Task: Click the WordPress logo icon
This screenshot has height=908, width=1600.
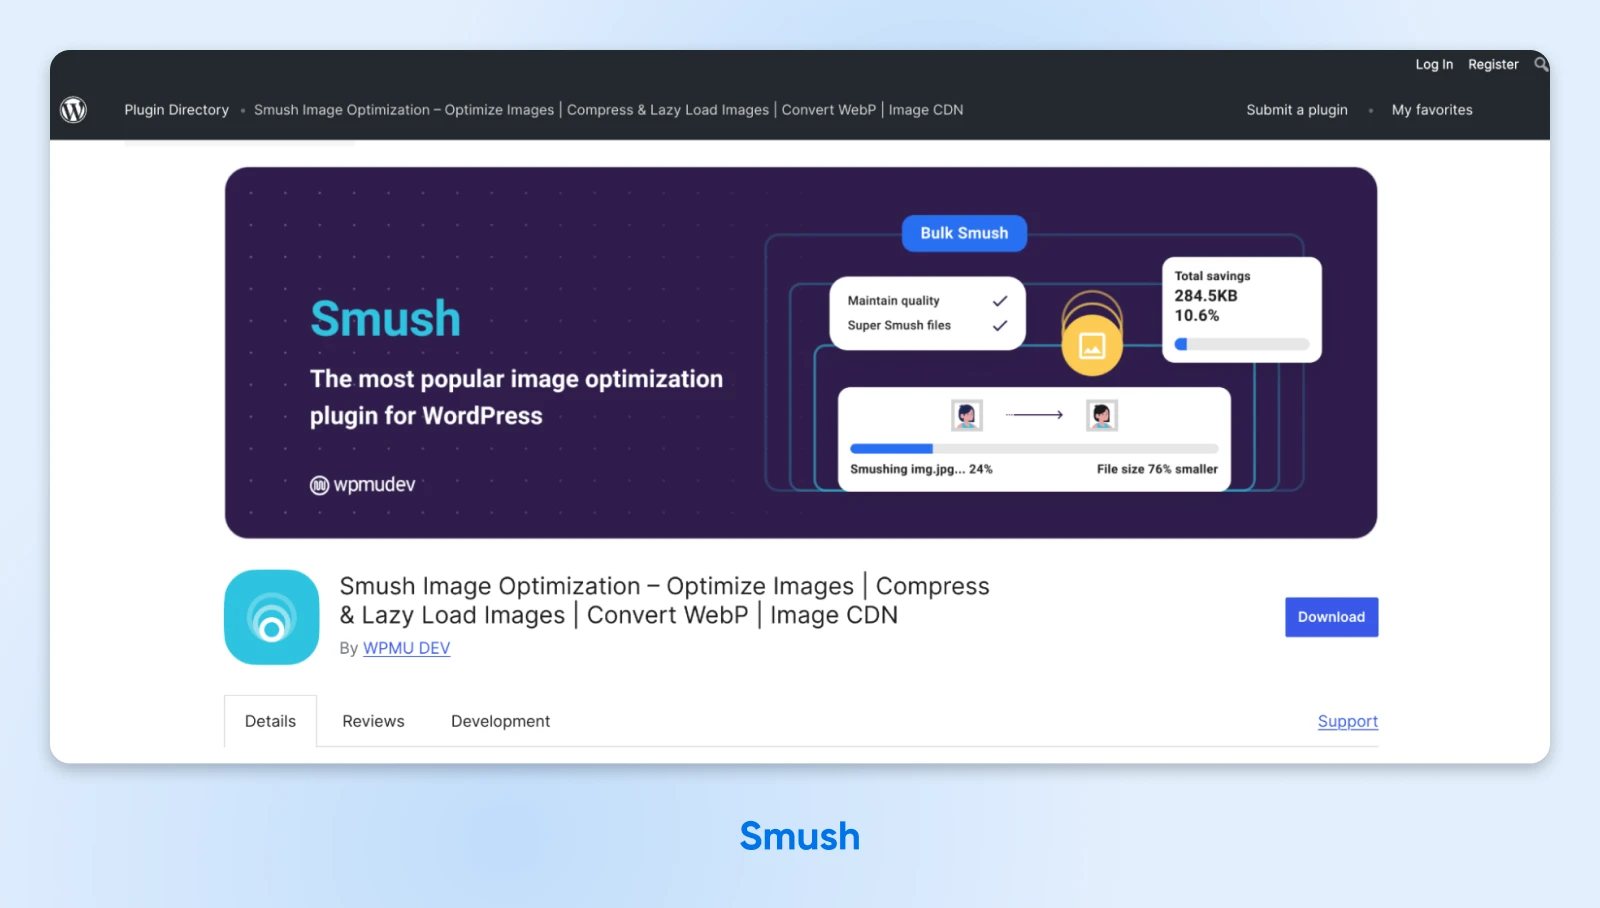Action: [x=73, y=110]
